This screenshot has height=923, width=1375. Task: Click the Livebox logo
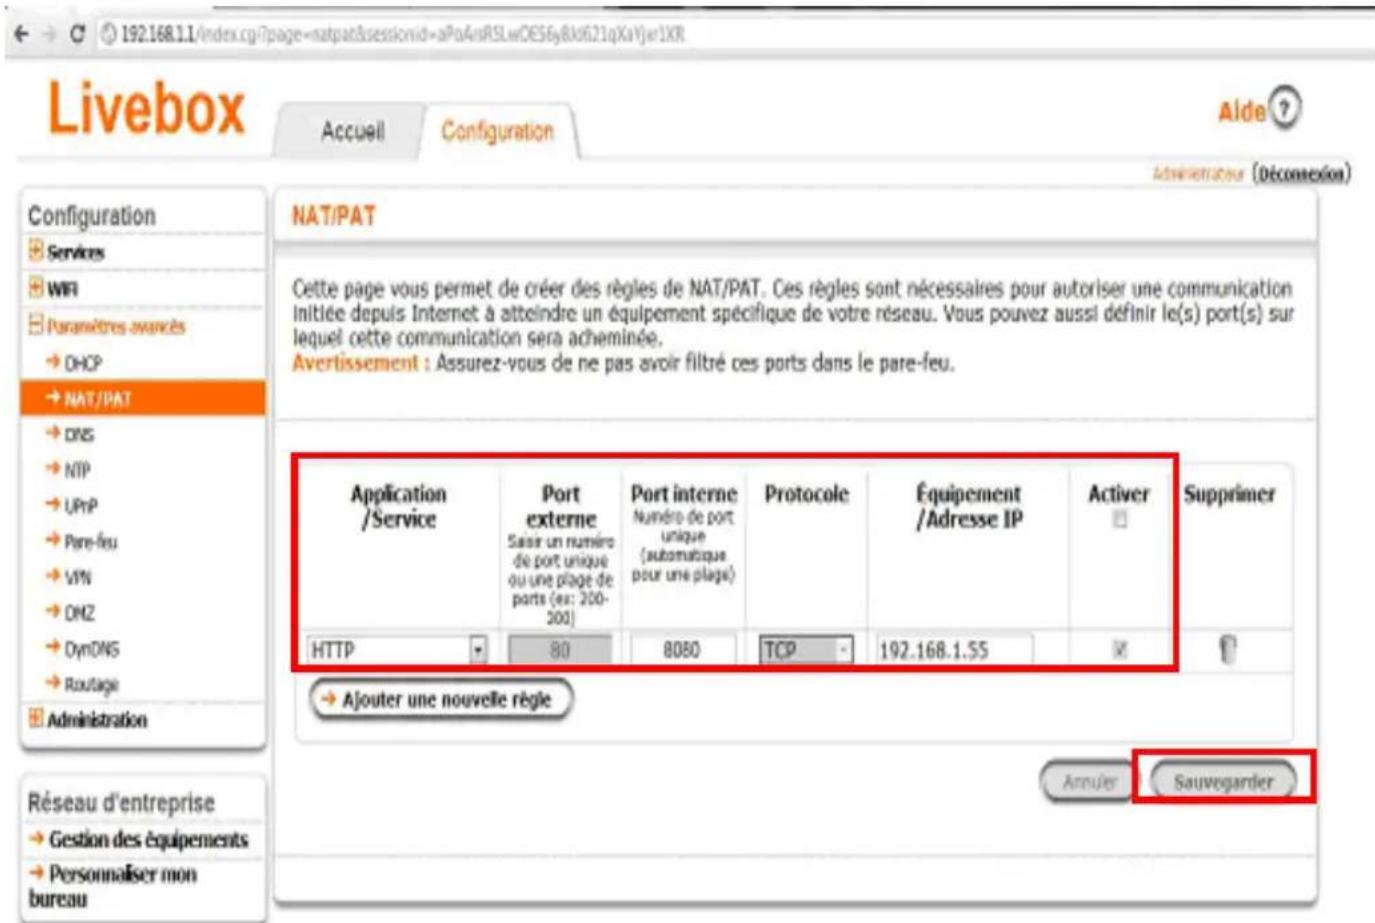(146, 108)
